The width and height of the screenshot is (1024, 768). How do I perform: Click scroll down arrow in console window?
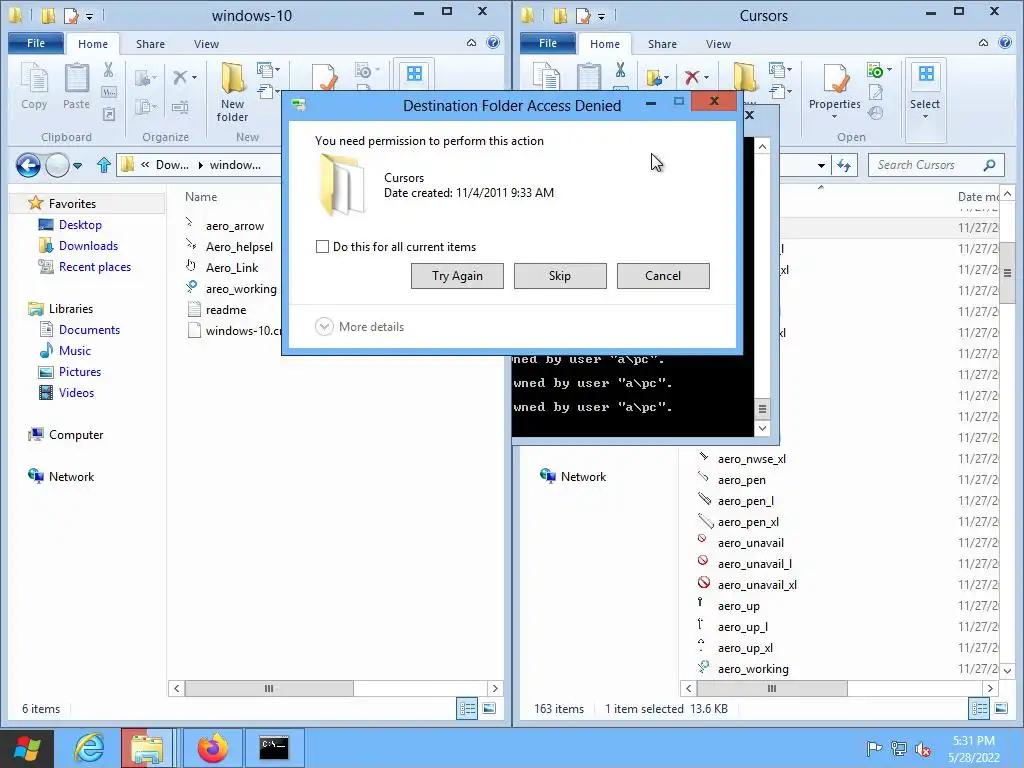[x=762, y=428]
